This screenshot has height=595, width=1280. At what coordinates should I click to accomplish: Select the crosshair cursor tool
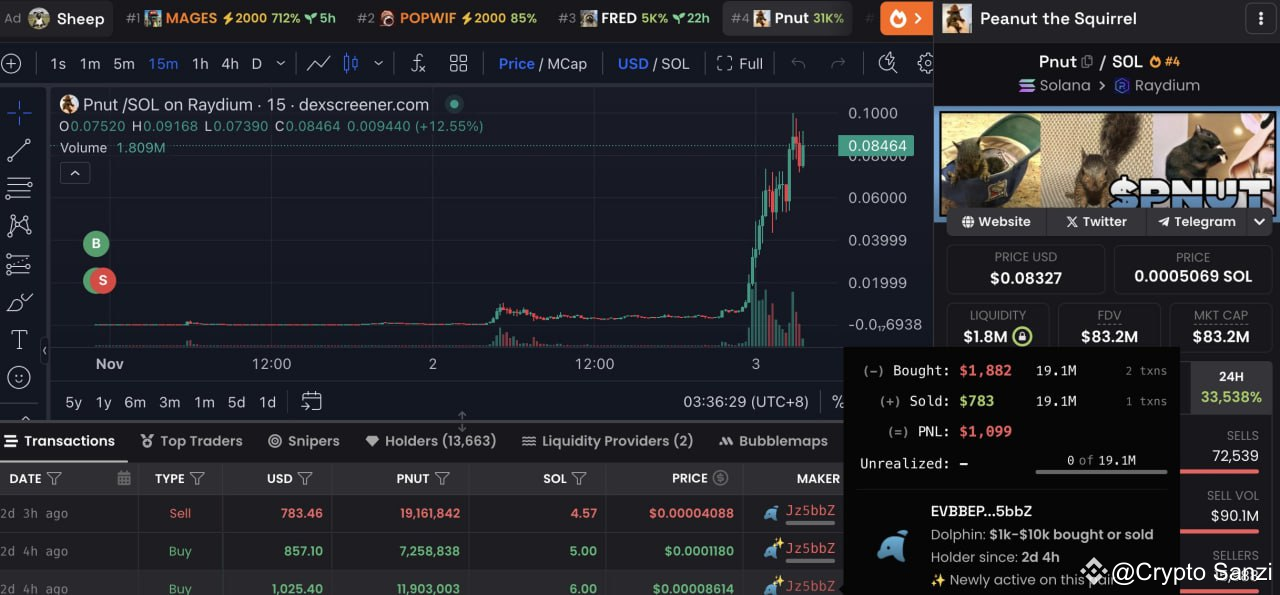click(x=19, y=112)
